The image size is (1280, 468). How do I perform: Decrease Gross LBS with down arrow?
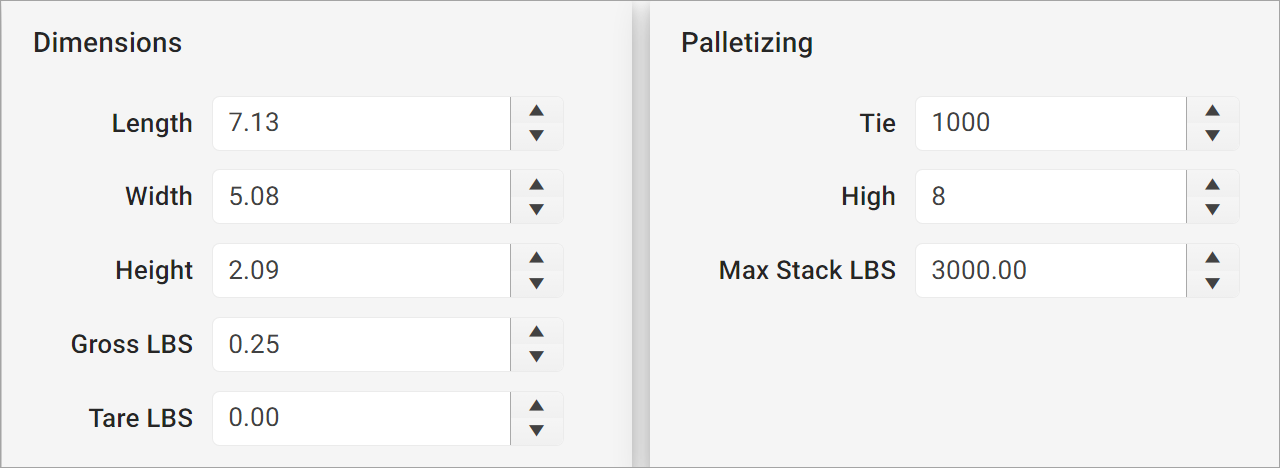click(536, 357)
